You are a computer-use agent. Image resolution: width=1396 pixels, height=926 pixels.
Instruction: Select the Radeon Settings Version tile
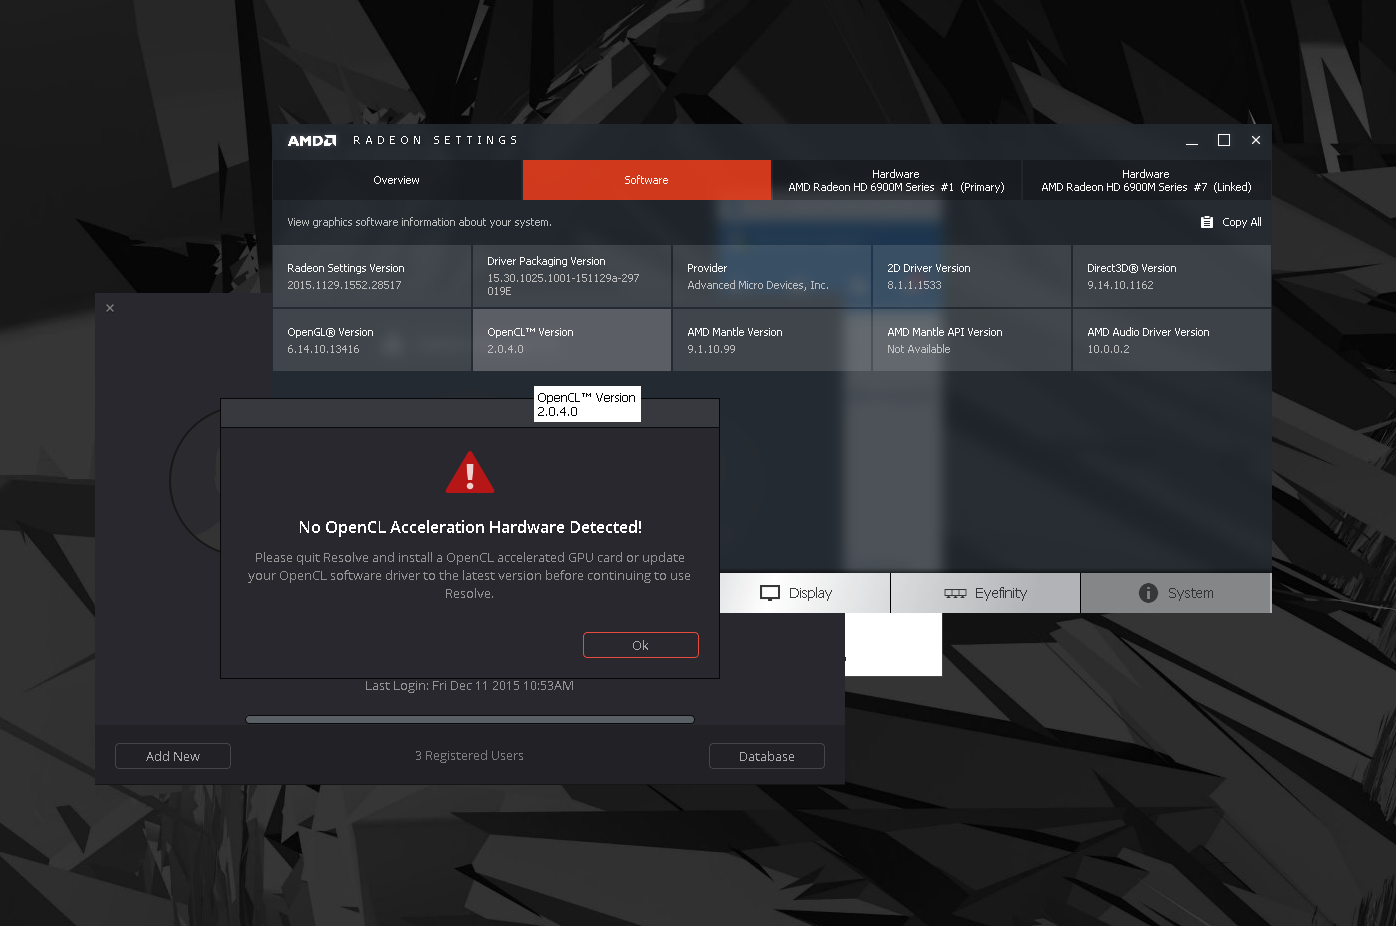tap(372, 276)
